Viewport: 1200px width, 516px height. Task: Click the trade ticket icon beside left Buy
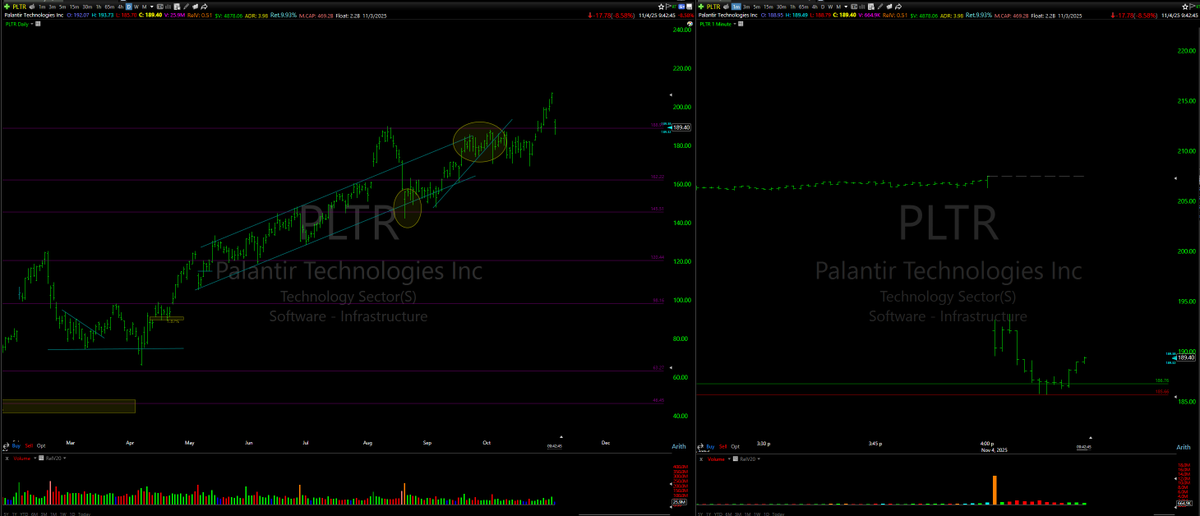[6, 446]
